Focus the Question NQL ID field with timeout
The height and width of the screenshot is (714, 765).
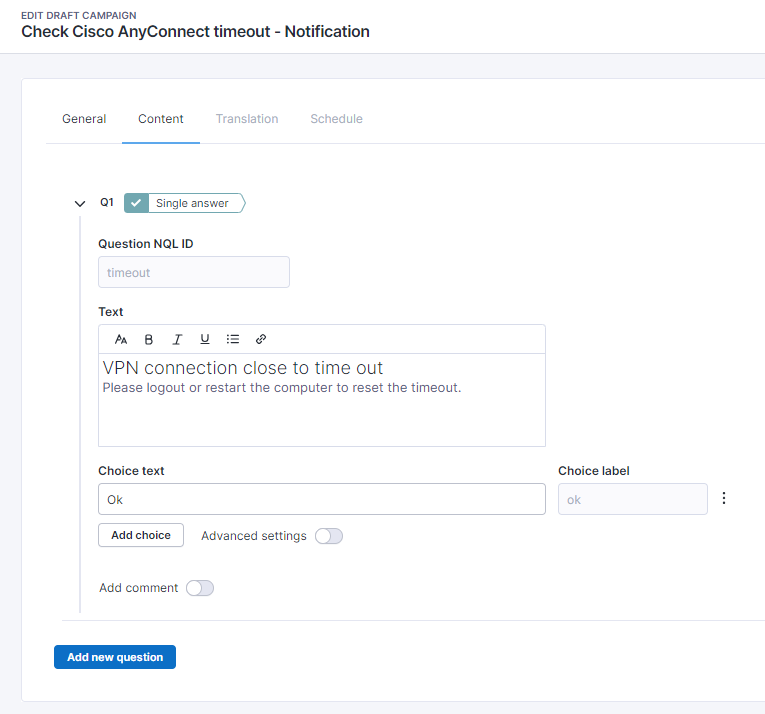tap(194, 272)
